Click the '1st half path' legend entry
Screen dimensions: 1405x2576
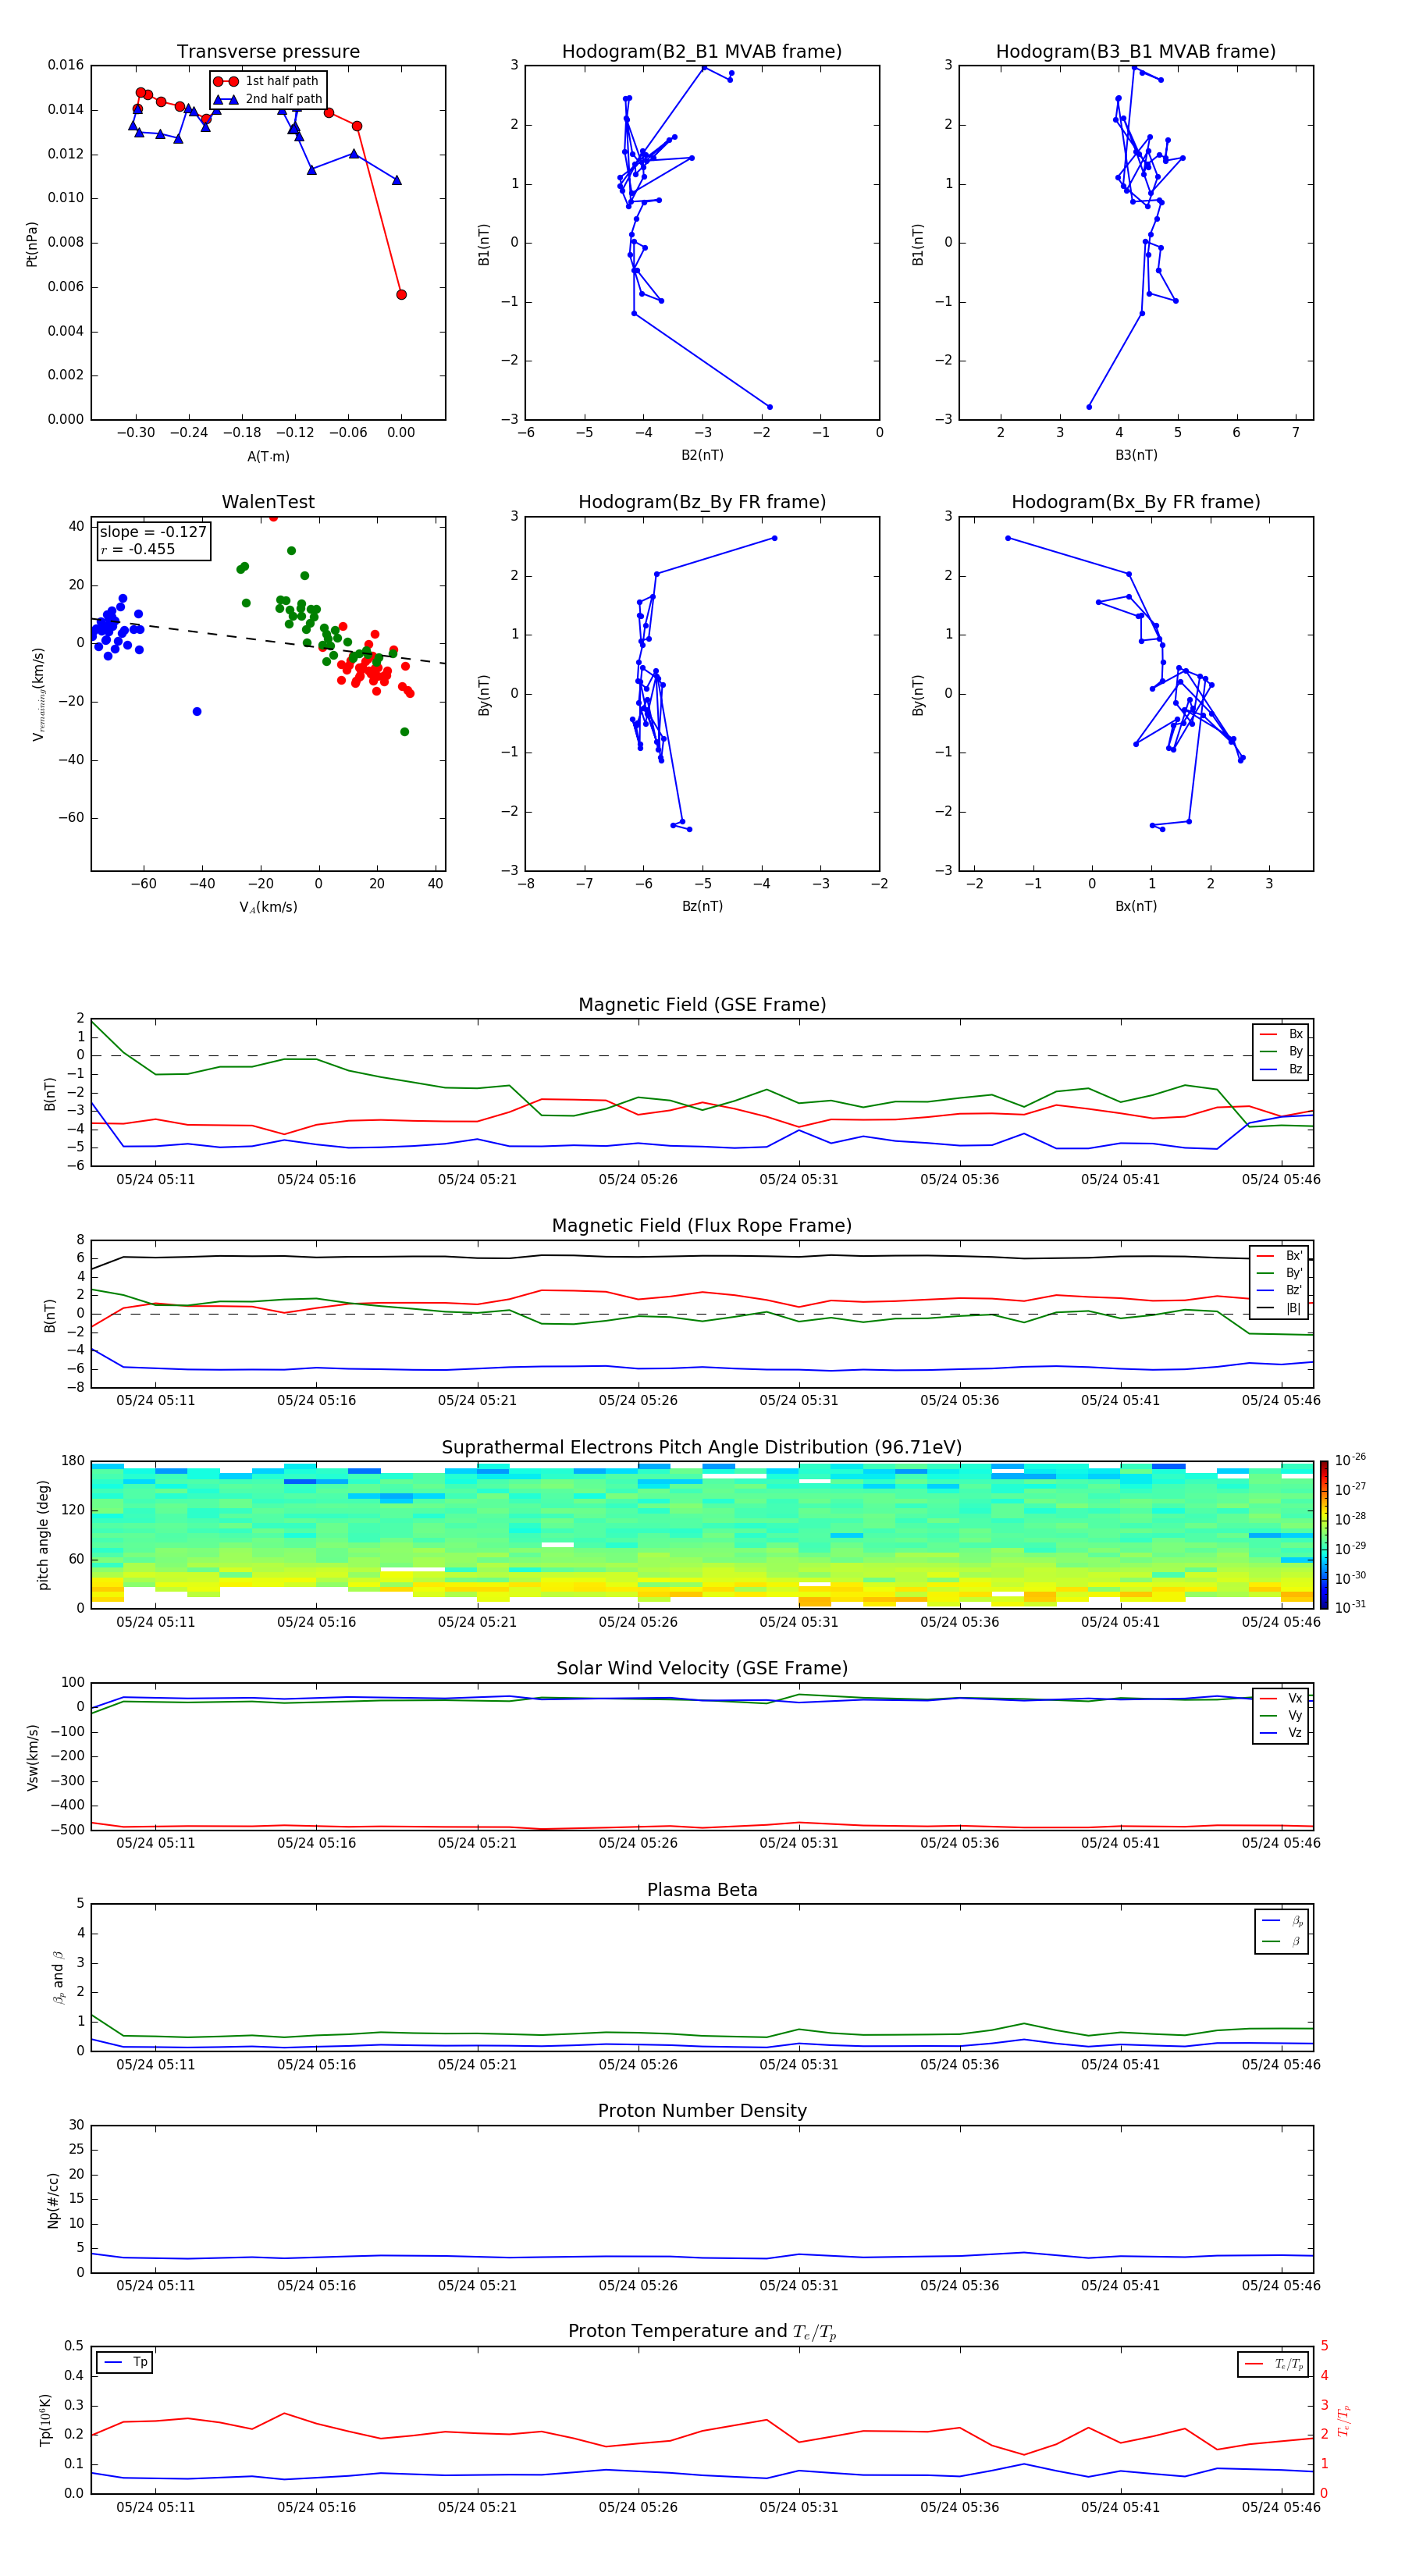[266, 81]
